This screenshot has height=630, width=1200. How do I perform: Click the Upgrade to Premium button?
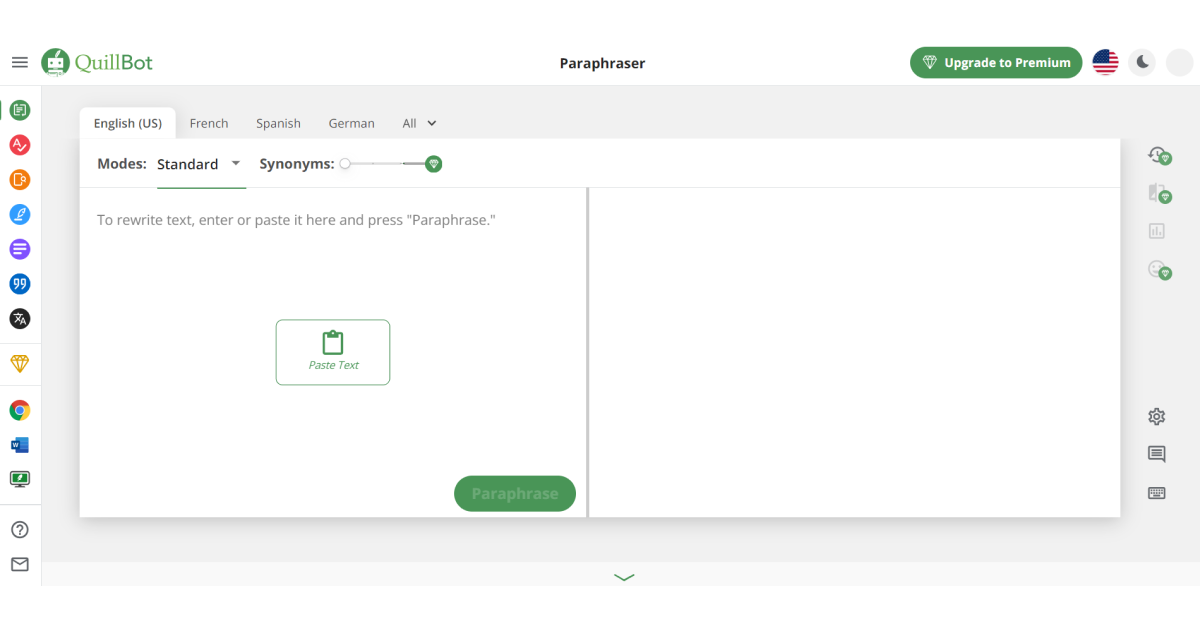[996, 62]
